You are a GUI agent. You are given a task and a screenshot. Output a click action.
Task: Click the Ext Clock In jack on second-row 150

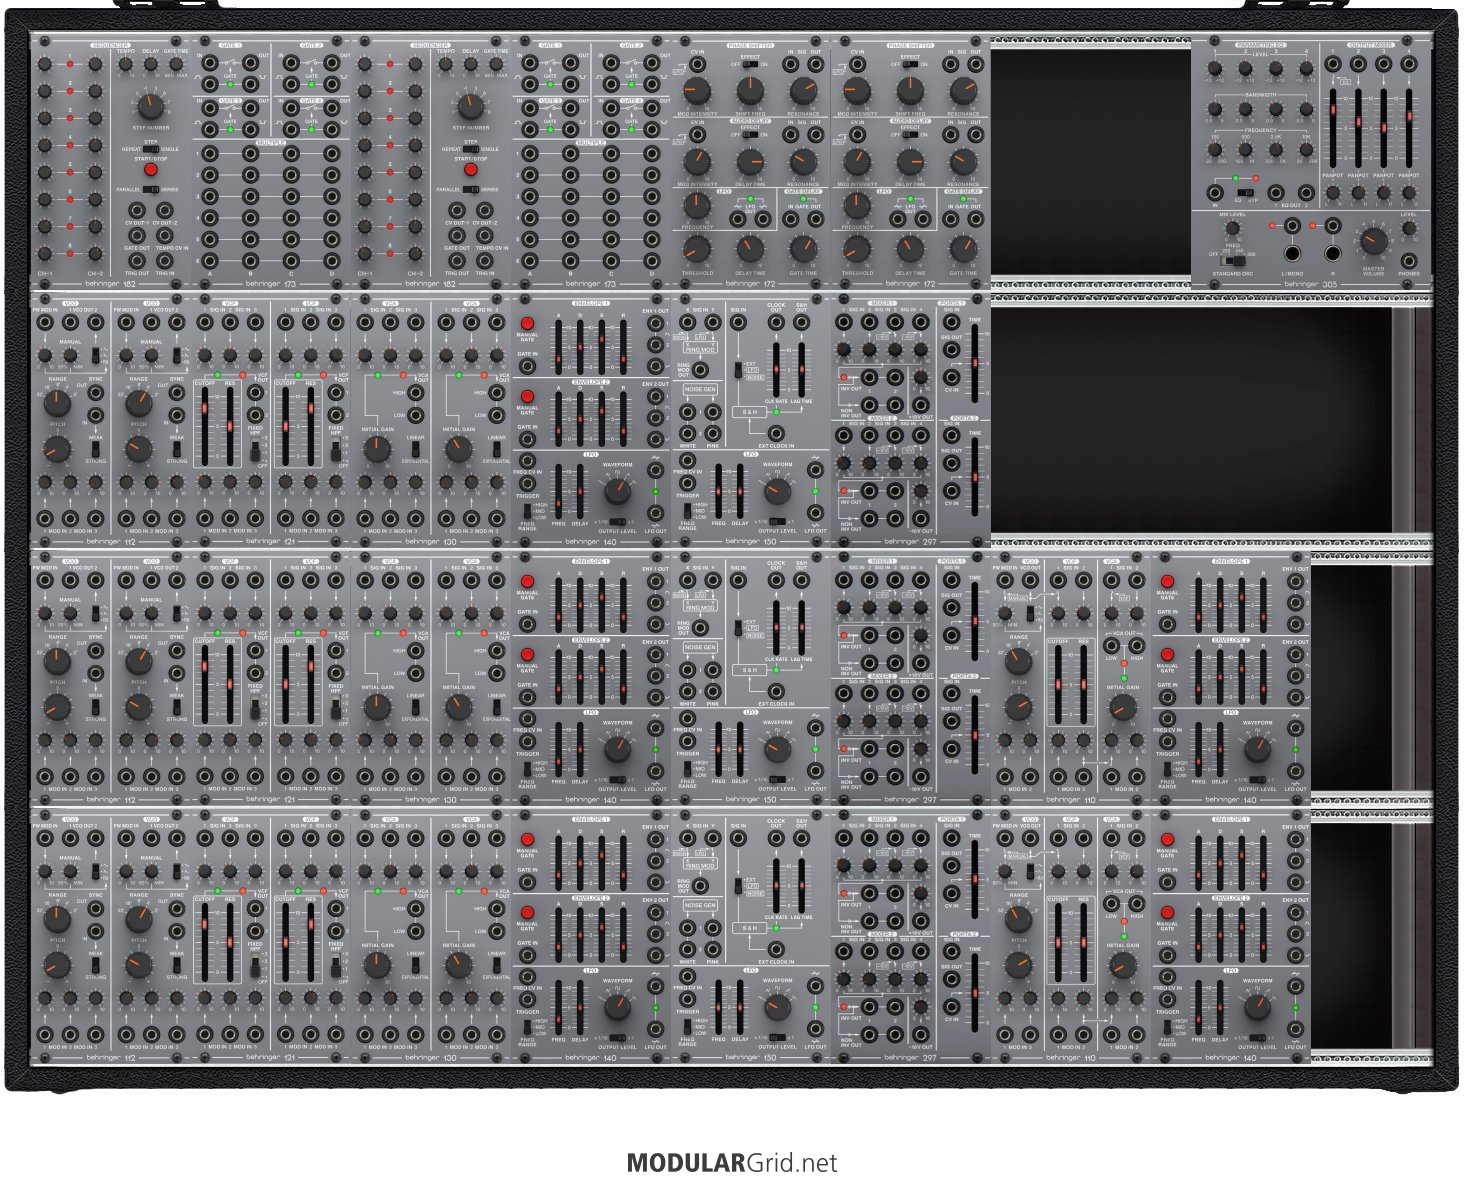coord(775,433)
